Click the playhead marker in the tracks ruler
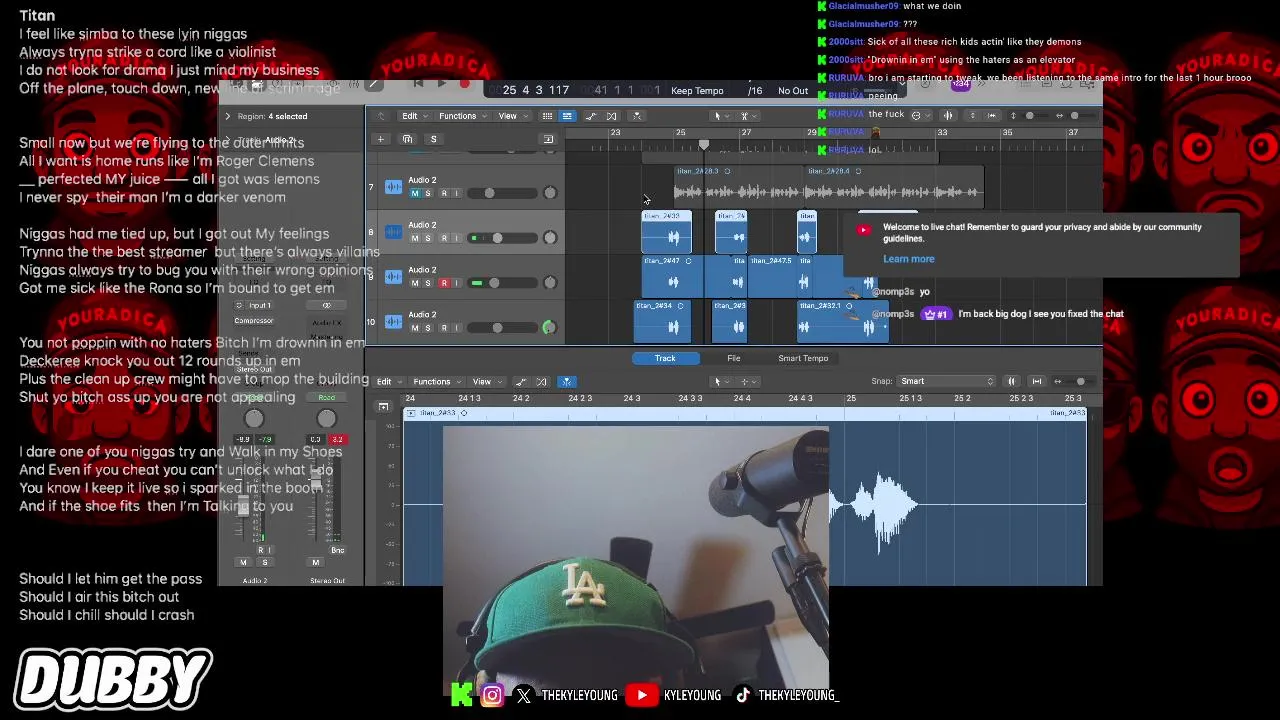1280x720 pixels. click(704, 145)
